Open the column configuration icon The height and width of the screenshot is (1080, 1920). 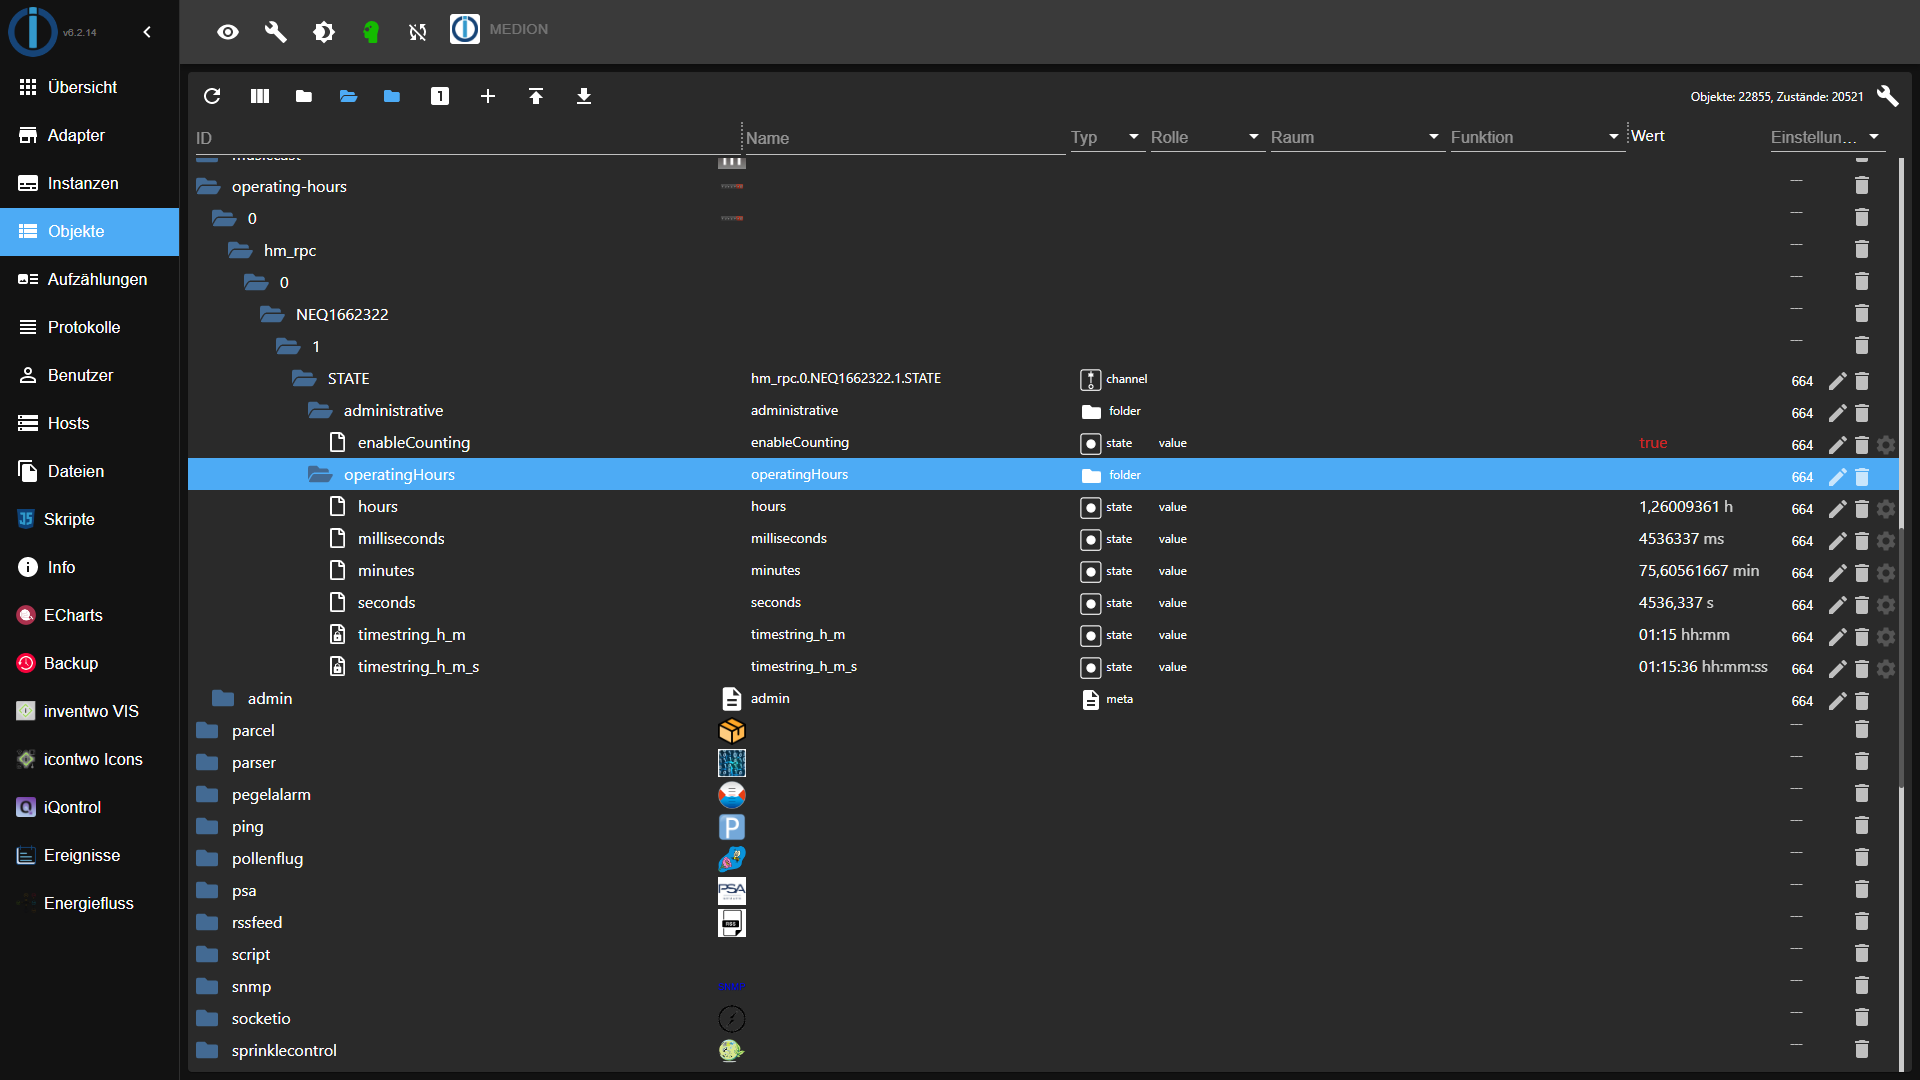point(260,96)
